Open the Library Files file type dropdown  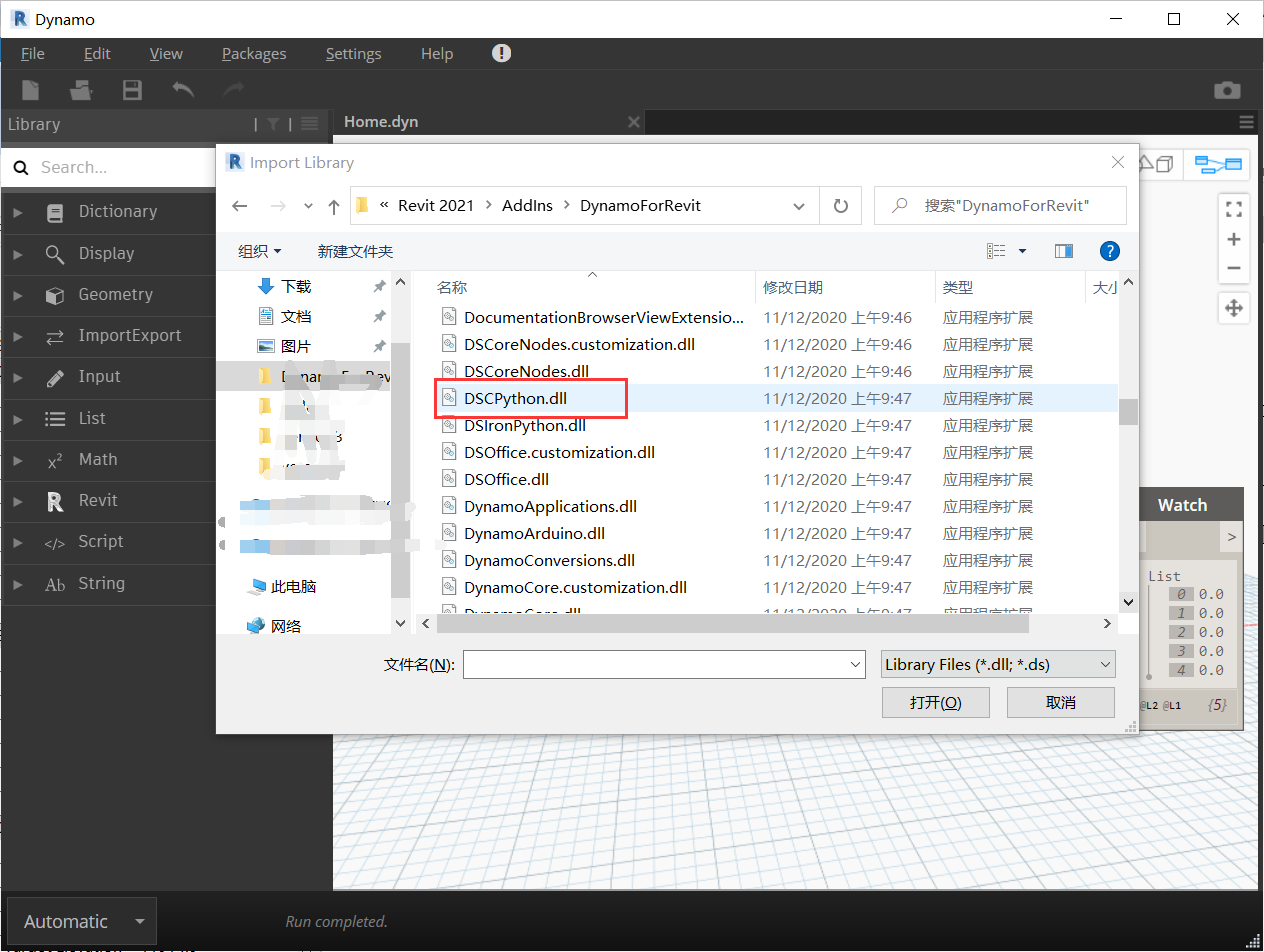(x=997, y=663)
